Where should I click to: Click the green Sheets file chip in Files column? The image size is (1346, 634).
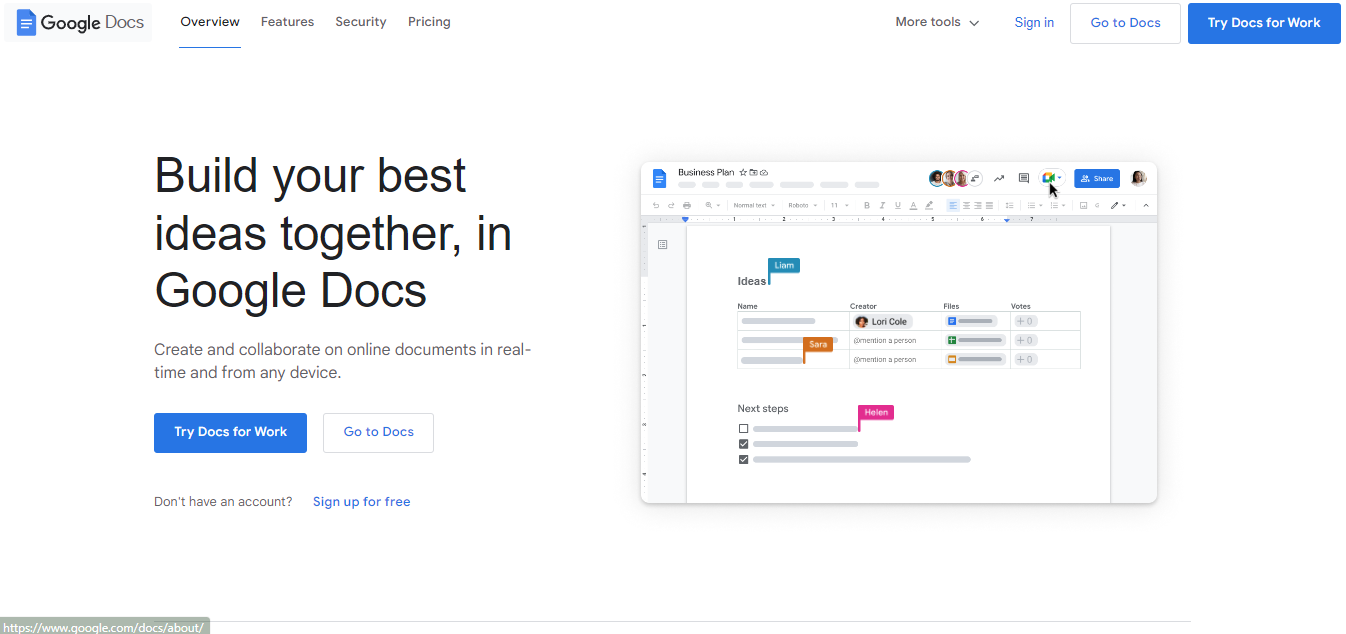point(975,340)
